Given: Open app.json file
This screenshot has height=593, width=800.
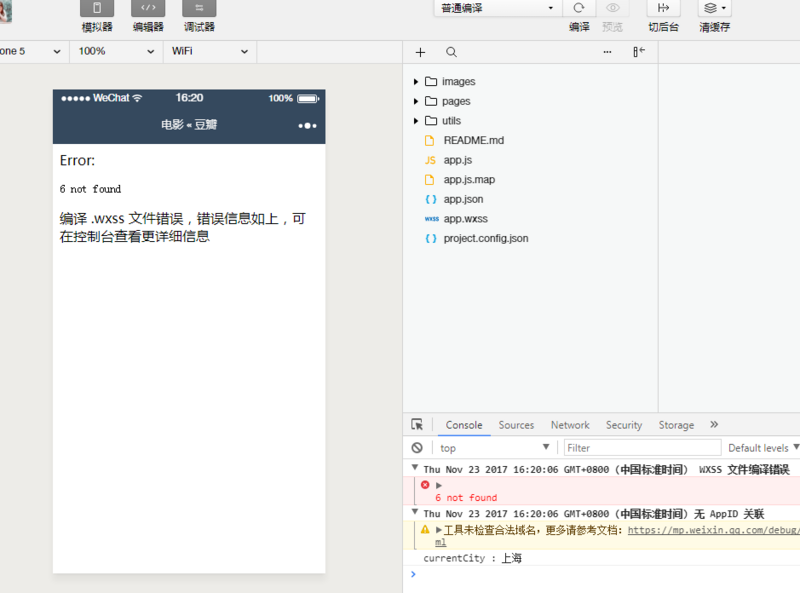Looking at the screenshot, I should [x=463, y=199].
